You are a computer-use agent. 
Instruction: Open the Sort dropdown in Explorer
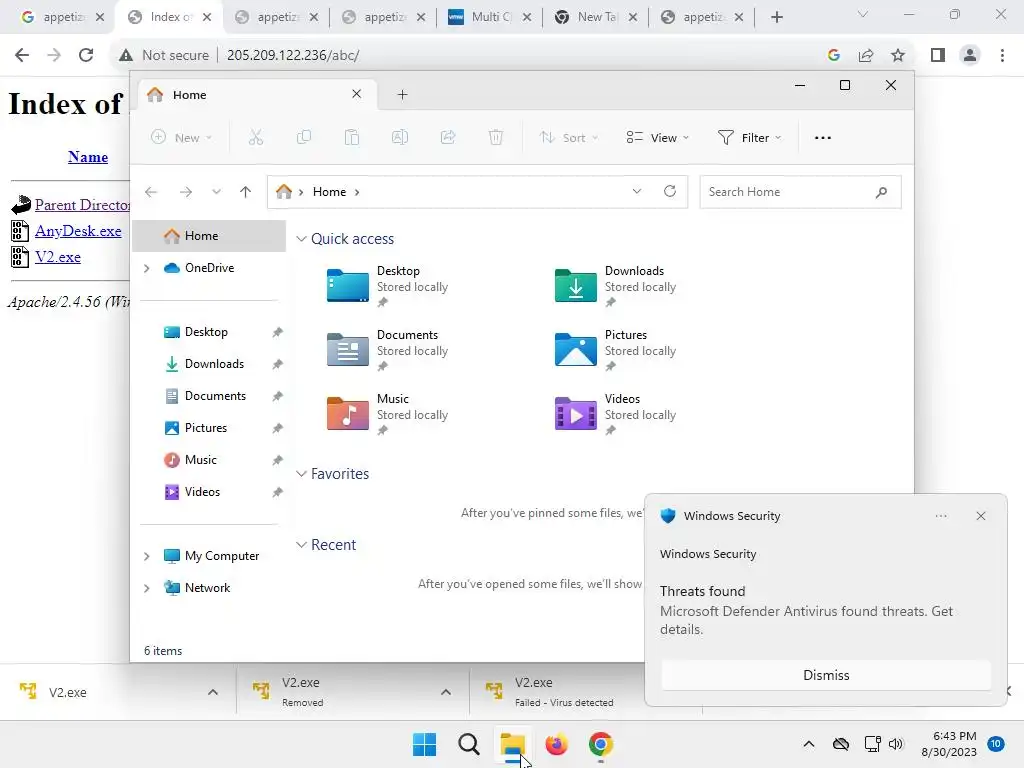[x=568, y=137]
